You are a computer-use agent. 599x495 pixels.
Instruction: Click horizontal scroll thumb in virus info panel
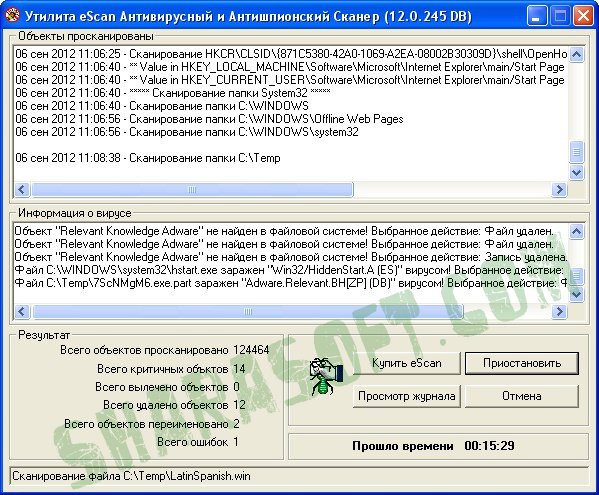pos(248,312)
